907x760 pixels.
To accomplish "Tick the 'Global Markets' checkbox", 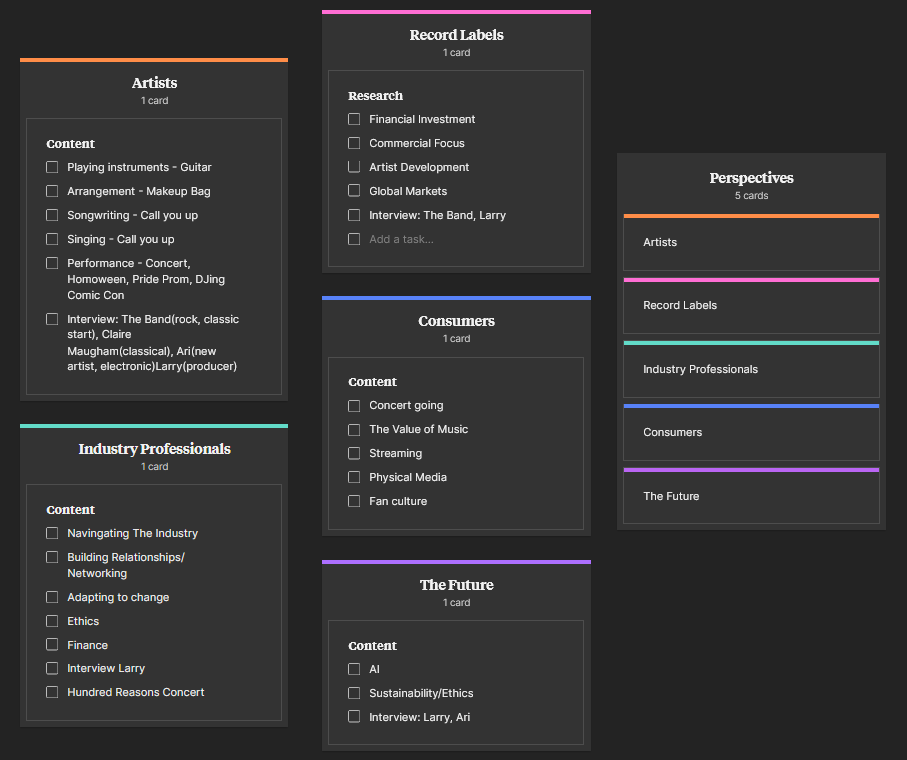I will (x=354, y=191).
